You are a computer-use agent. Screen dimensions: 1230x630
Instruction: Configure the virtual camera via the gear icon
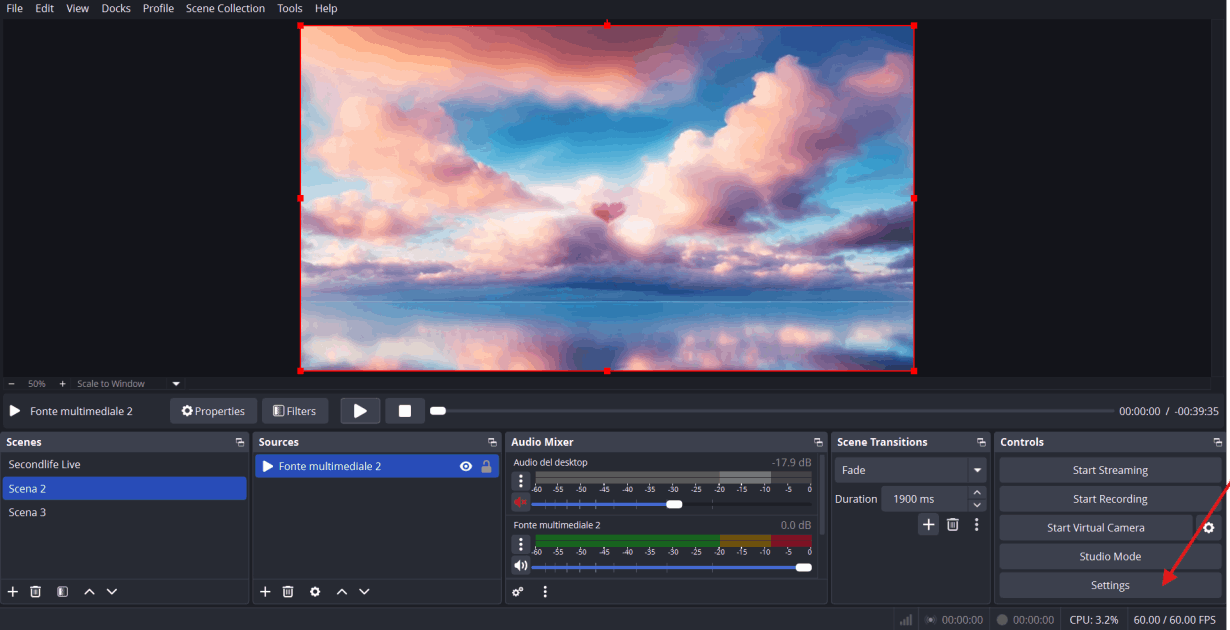1208,528
